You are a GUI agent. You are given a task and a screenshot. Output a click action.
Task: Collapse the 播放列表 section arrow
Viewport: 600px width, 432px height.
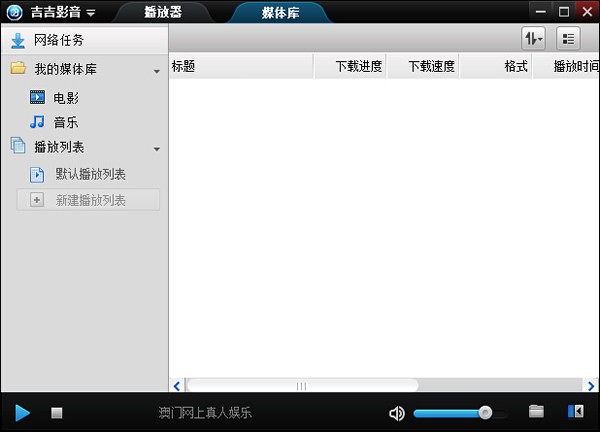(x=157, y=149)
